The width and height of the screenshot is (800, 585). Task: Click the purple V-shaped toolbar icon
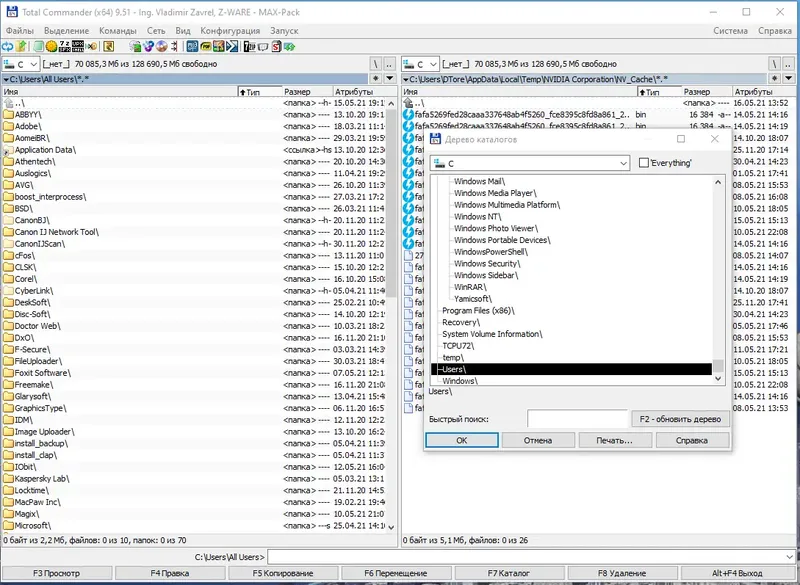point(146,46)
